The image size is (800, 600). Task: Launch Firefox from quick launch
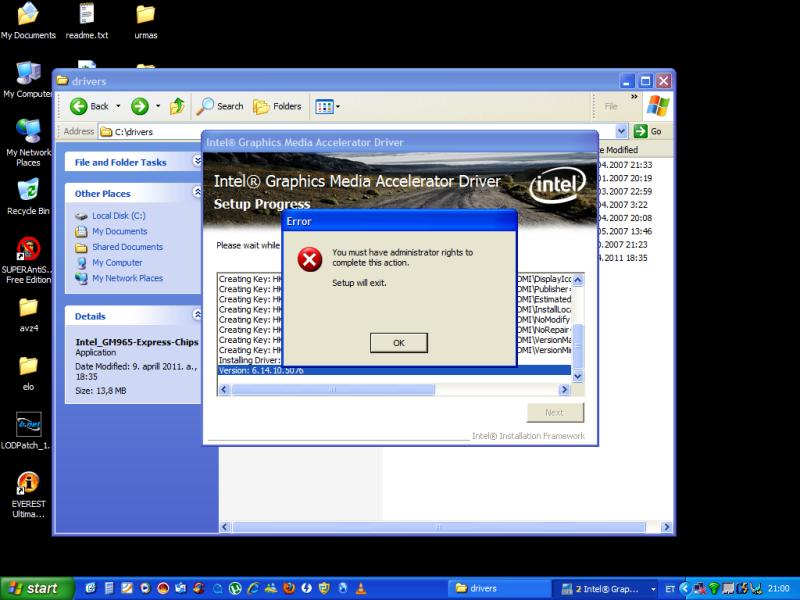coord(288,588)
